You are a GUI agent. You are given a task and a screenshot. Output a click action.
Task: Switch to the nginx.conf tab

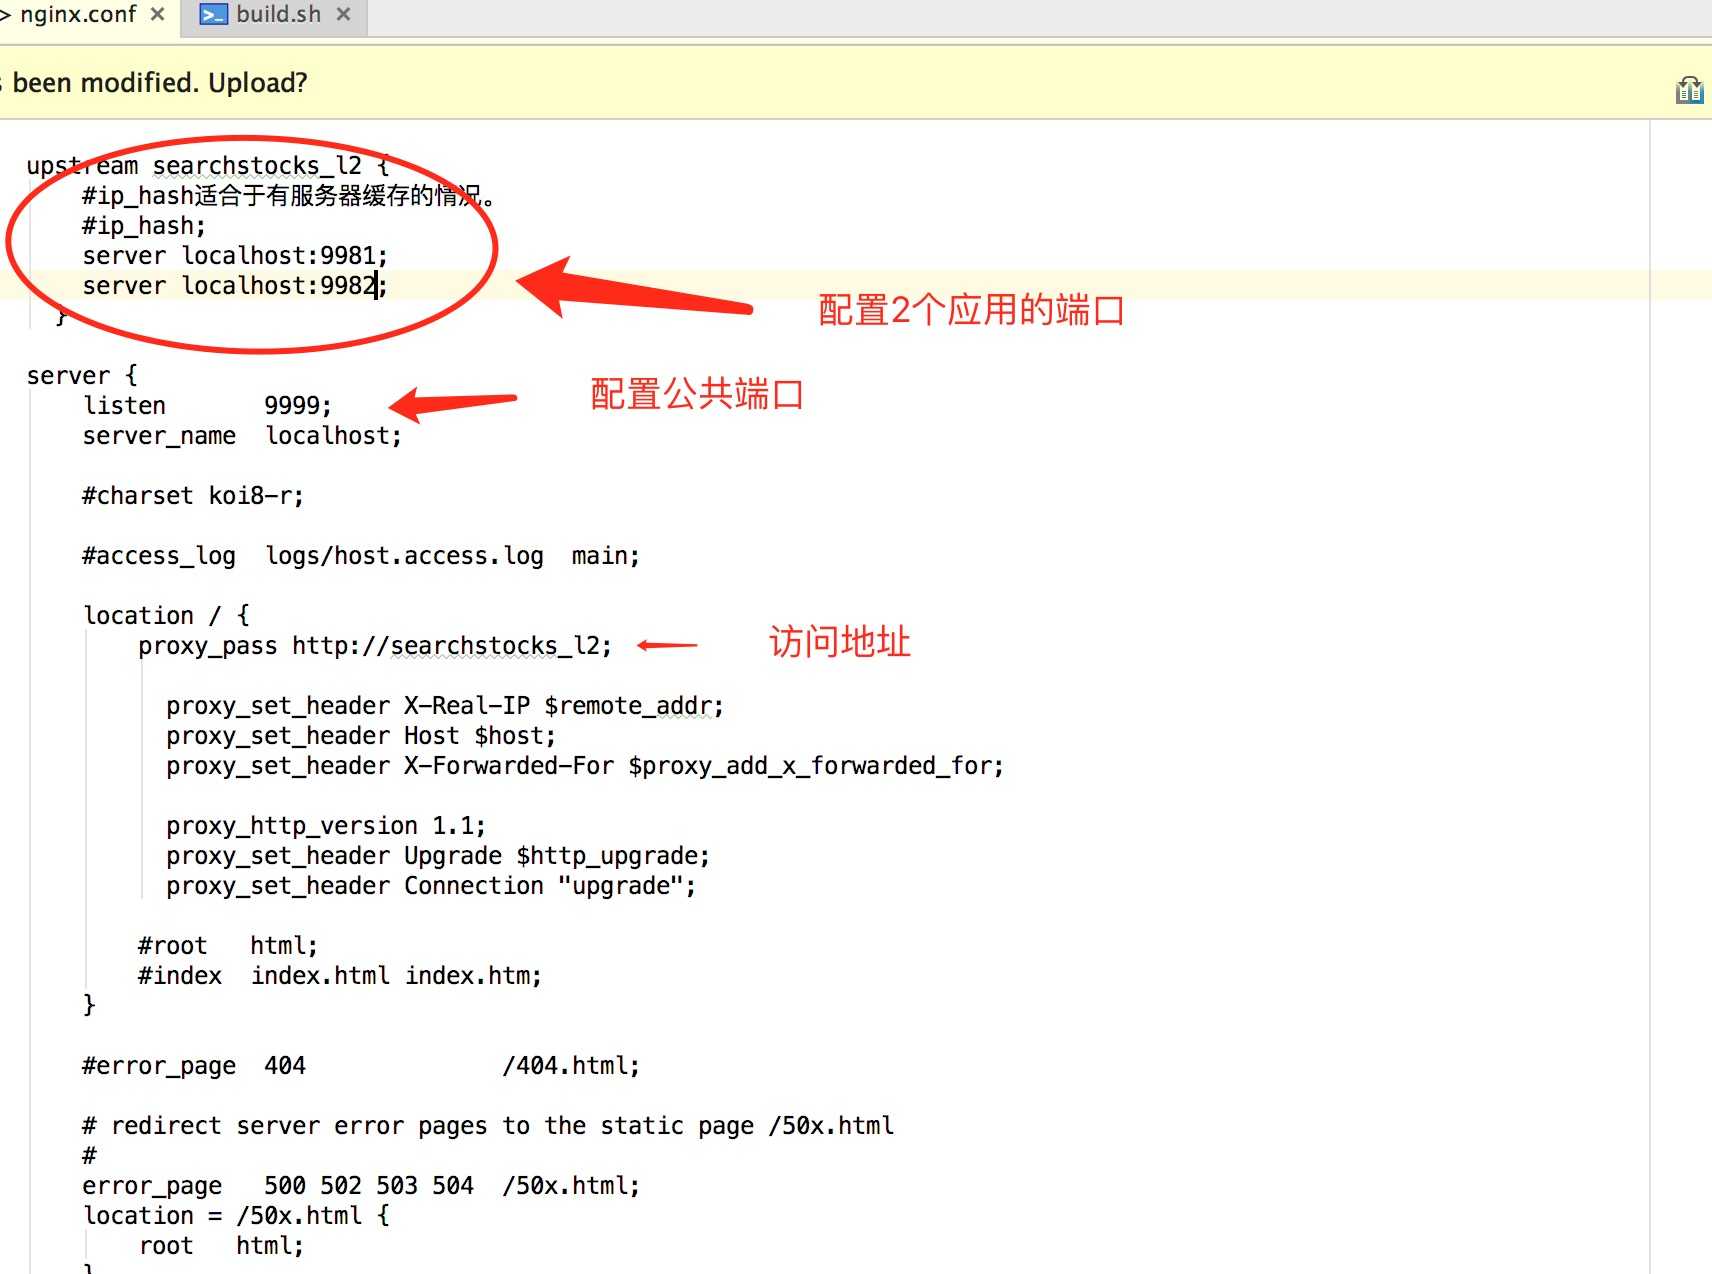coord(77,15)
